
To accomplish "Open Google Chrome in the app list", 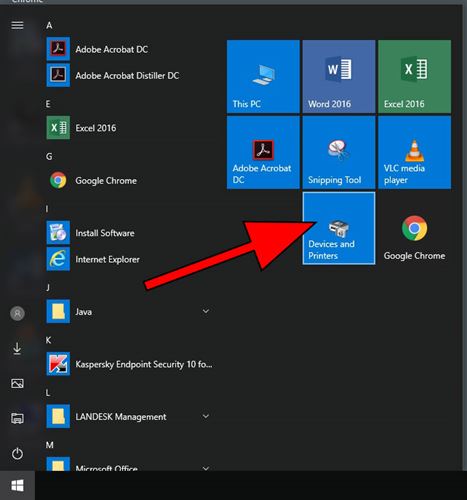I will (130, 180).
